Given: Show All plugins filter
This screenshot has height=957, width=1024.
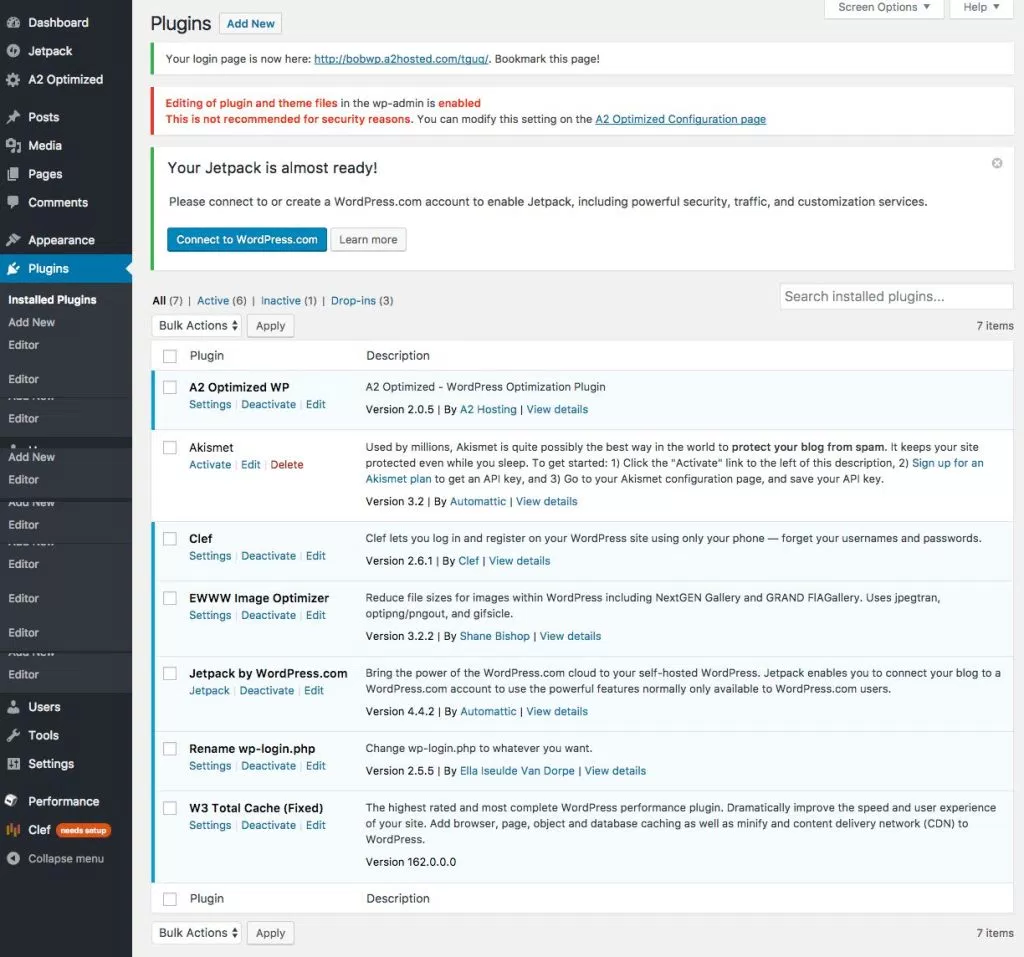Looking at the screenshot, I should pyautogui.click(x=159, y=300).
